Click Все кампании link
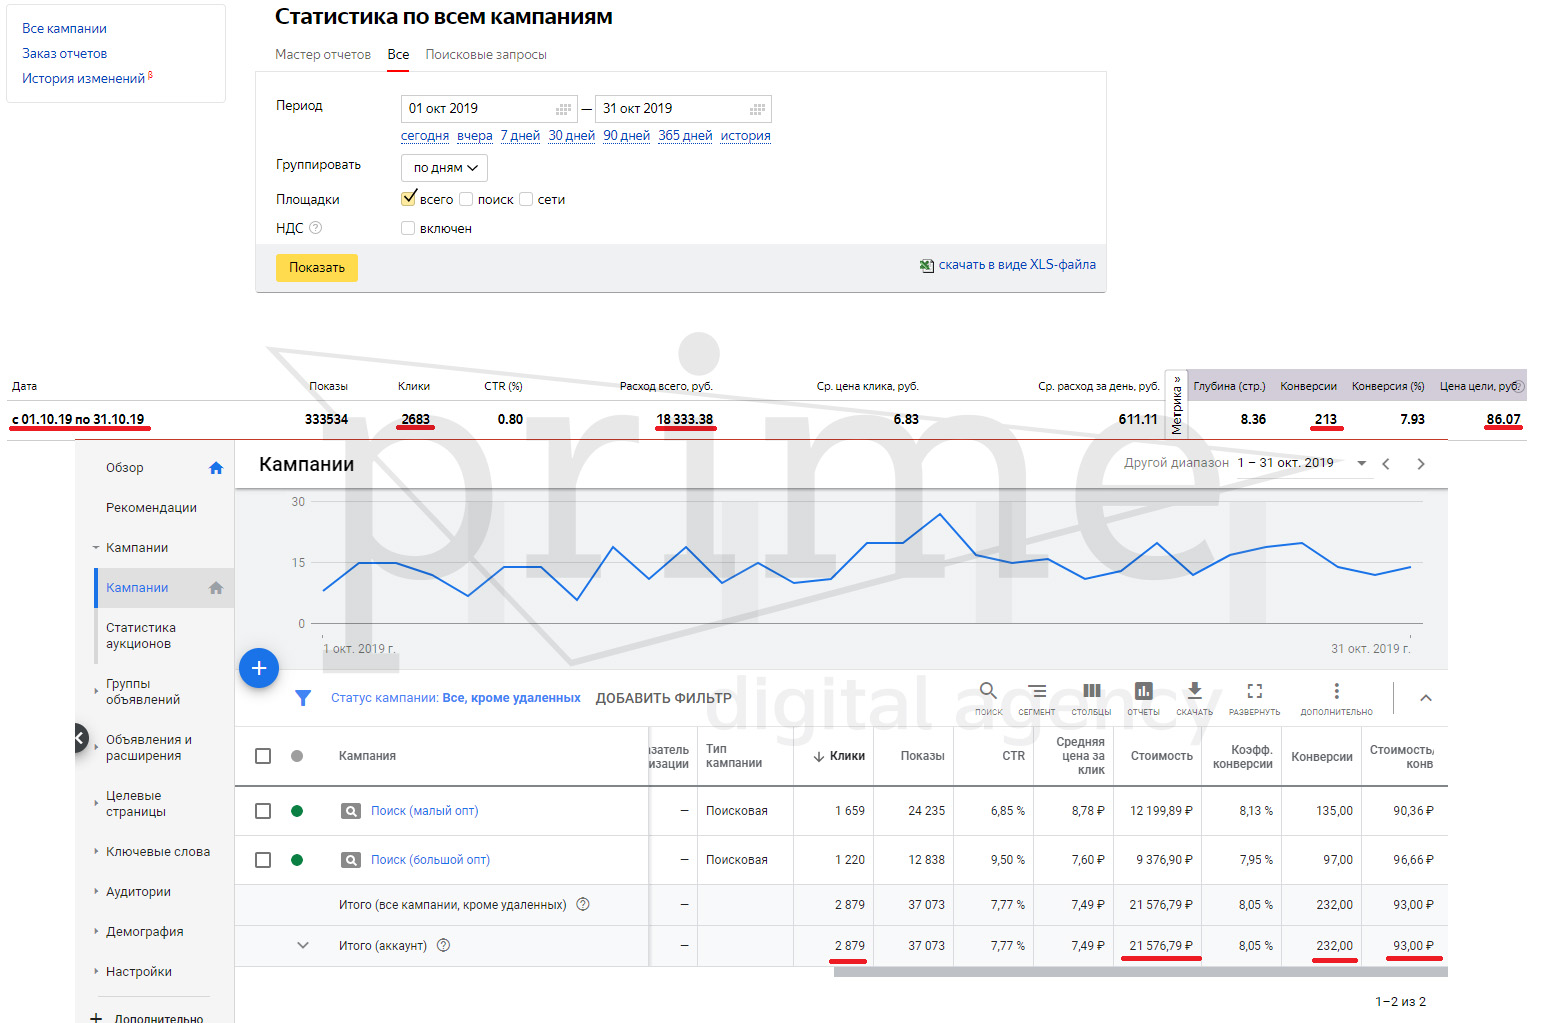The width and height of the screenshot is (1553, 1023). click(x=64, y=29)
